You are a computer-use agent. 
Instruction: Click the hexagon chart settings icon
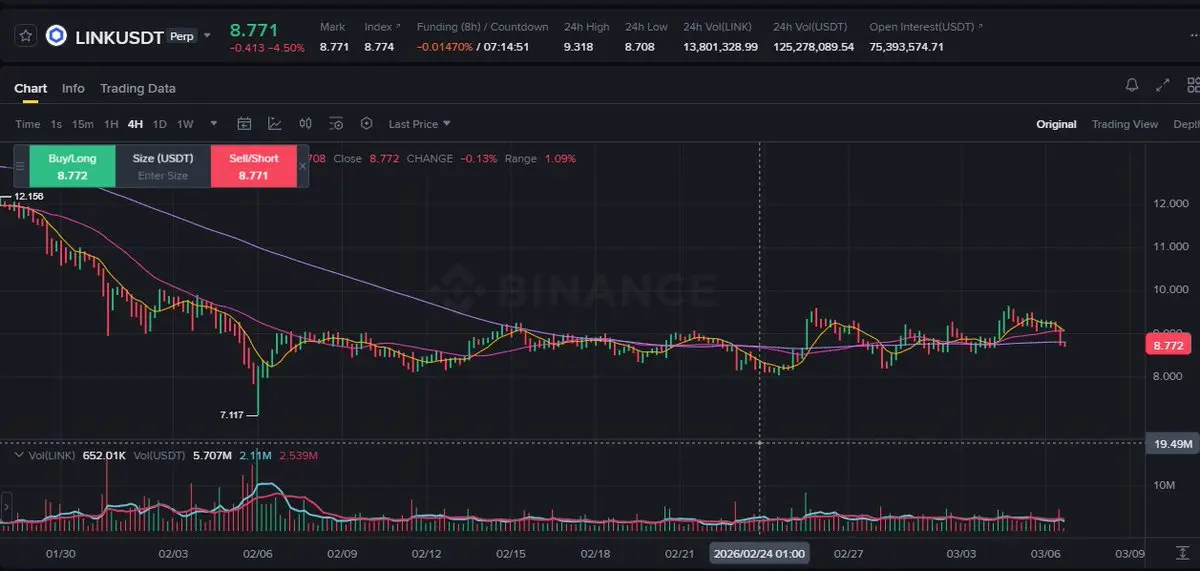pyautogui.click(x=367, y=124)
